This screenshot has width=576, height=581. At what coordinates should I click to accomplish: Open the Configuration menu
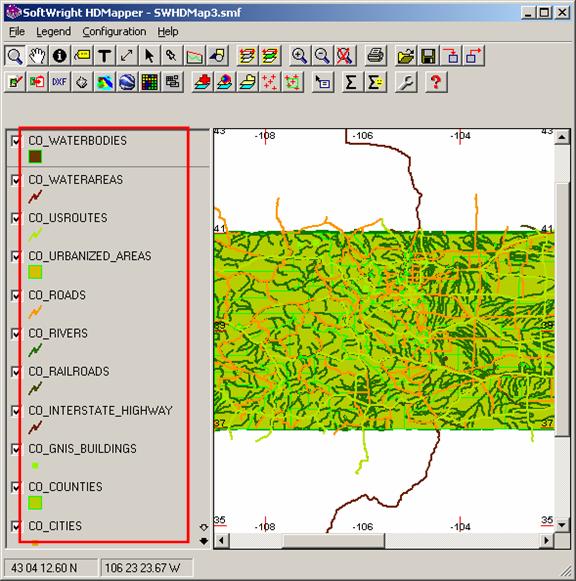tap(114, 32)
